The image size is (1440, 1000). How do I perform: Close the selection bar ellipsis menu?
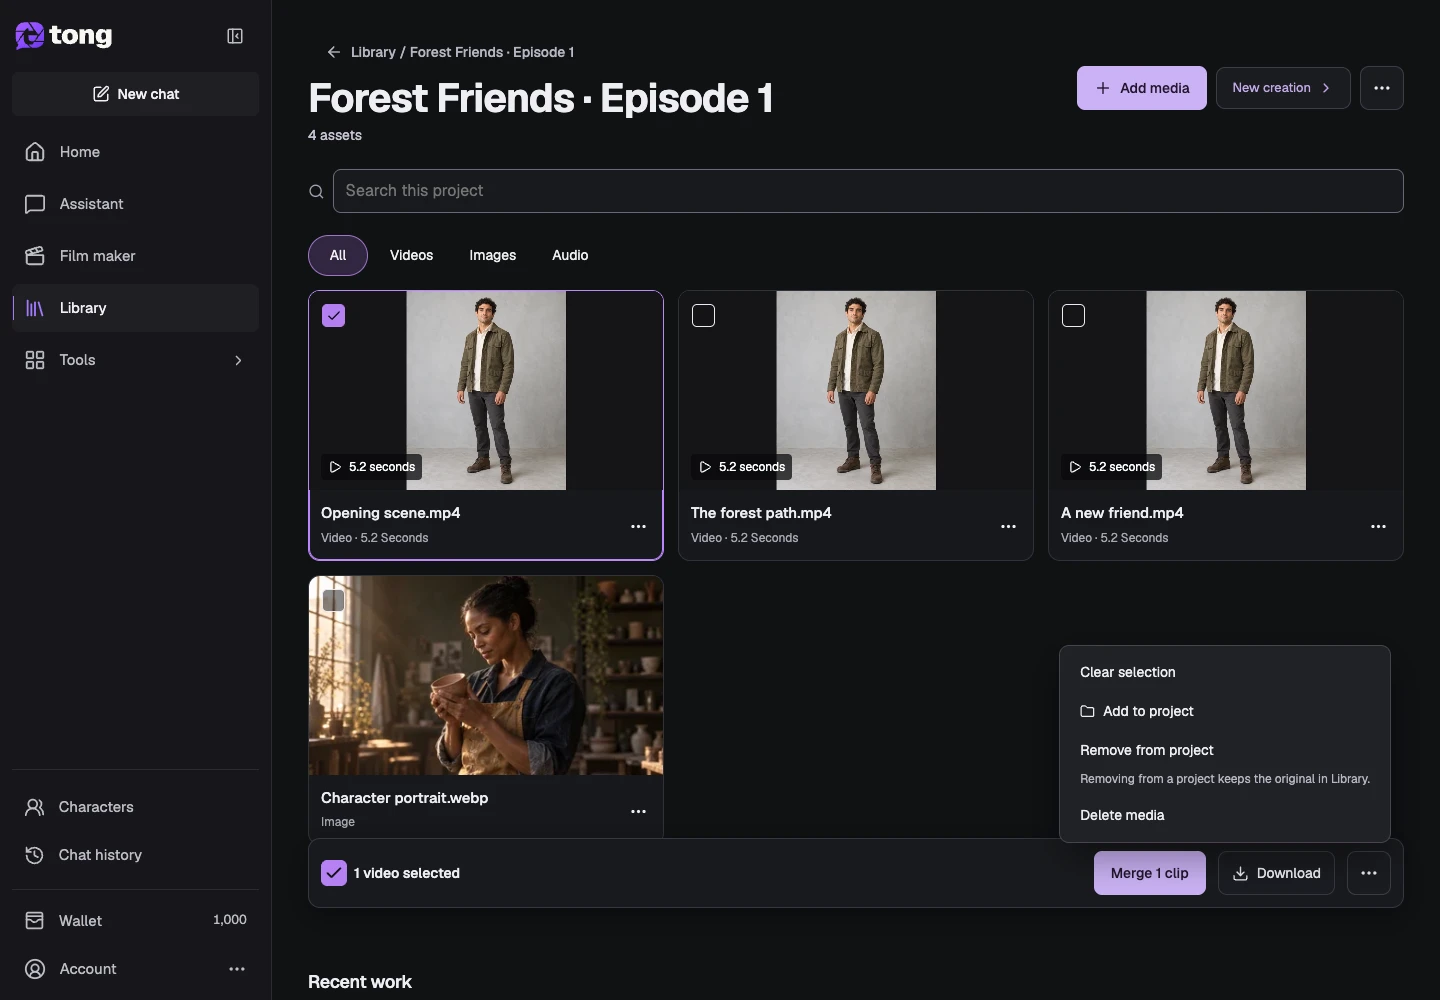click(x=1369, y=873)
